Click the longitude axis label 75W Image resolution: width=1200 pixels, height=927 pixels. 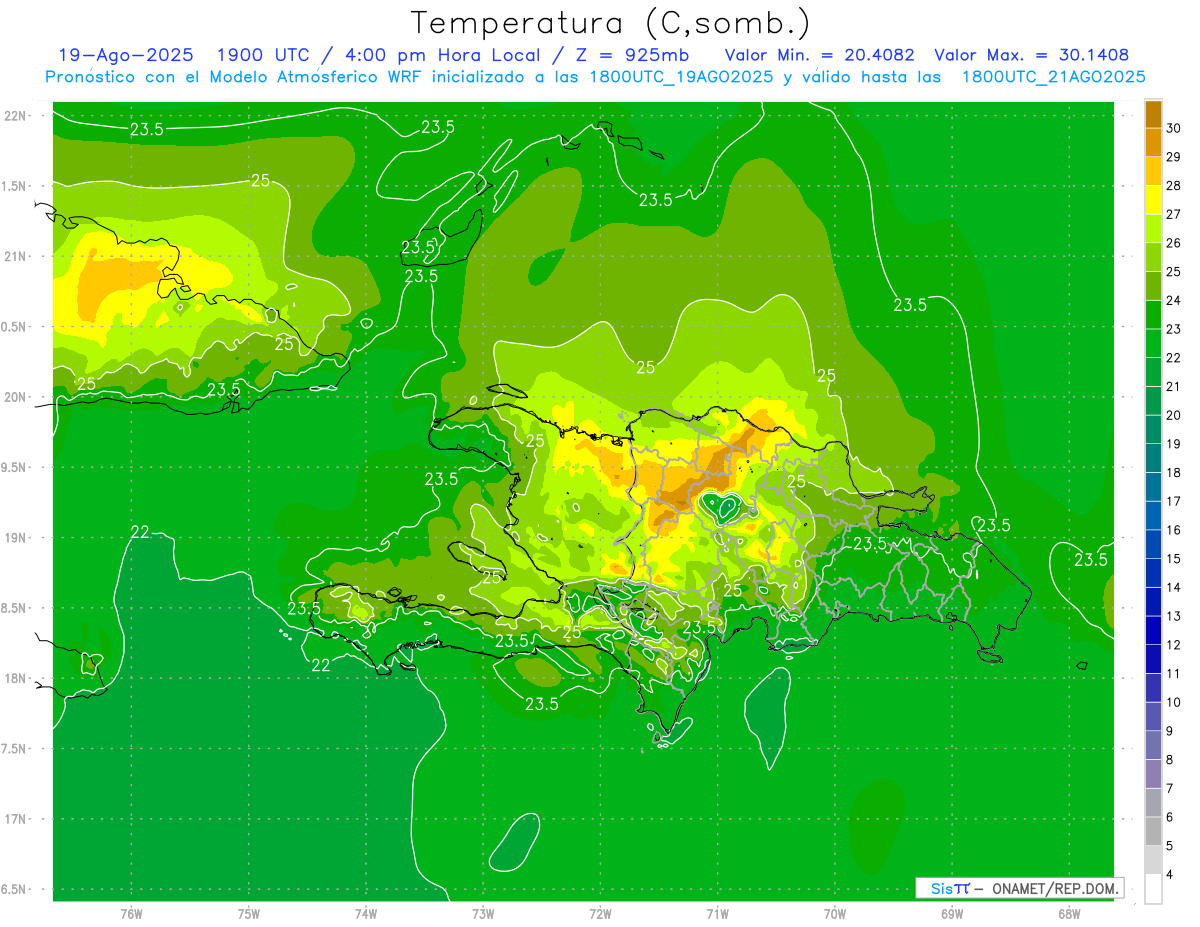coord(249,913)
